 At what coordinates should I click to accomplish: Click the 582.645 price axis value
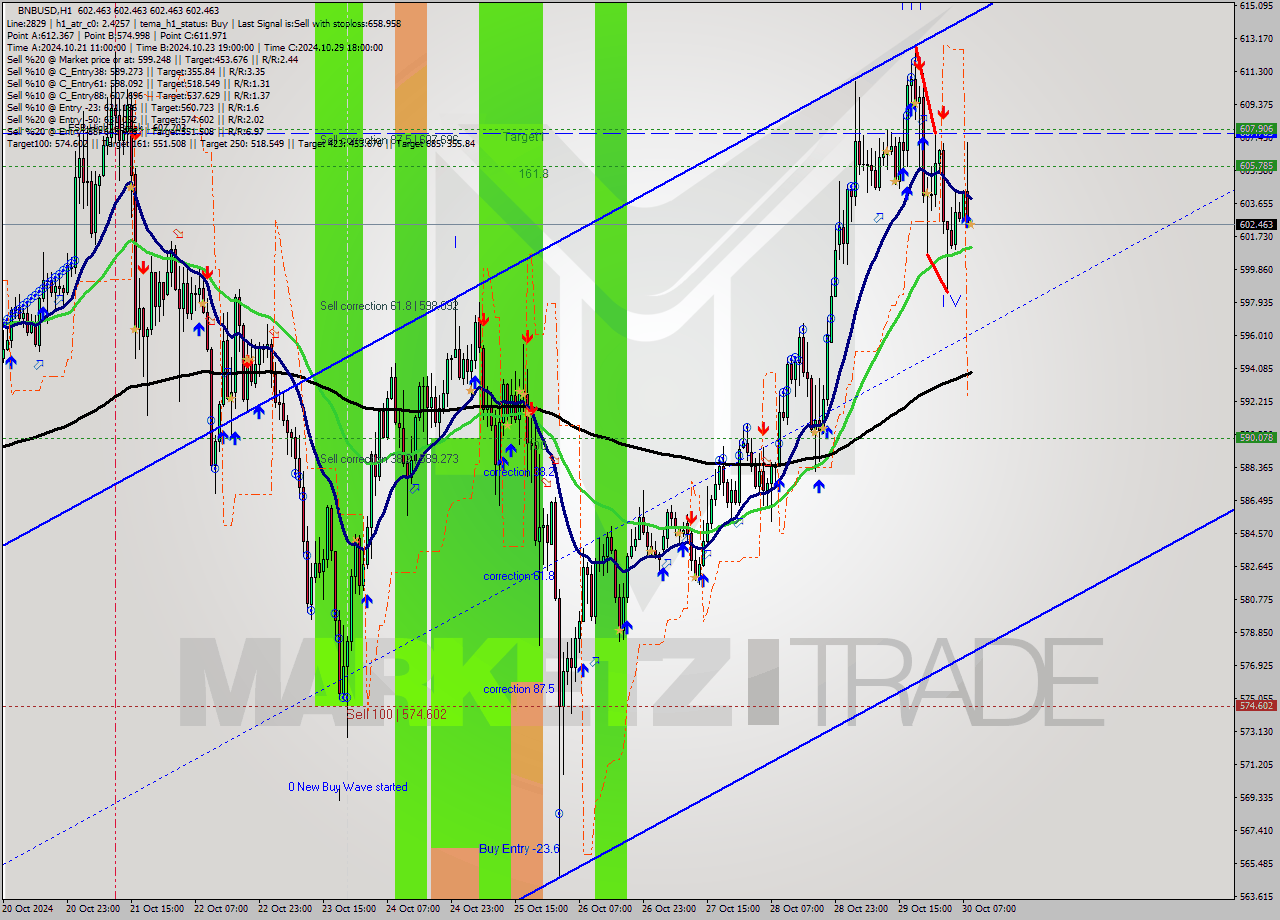coord(1256,567)
